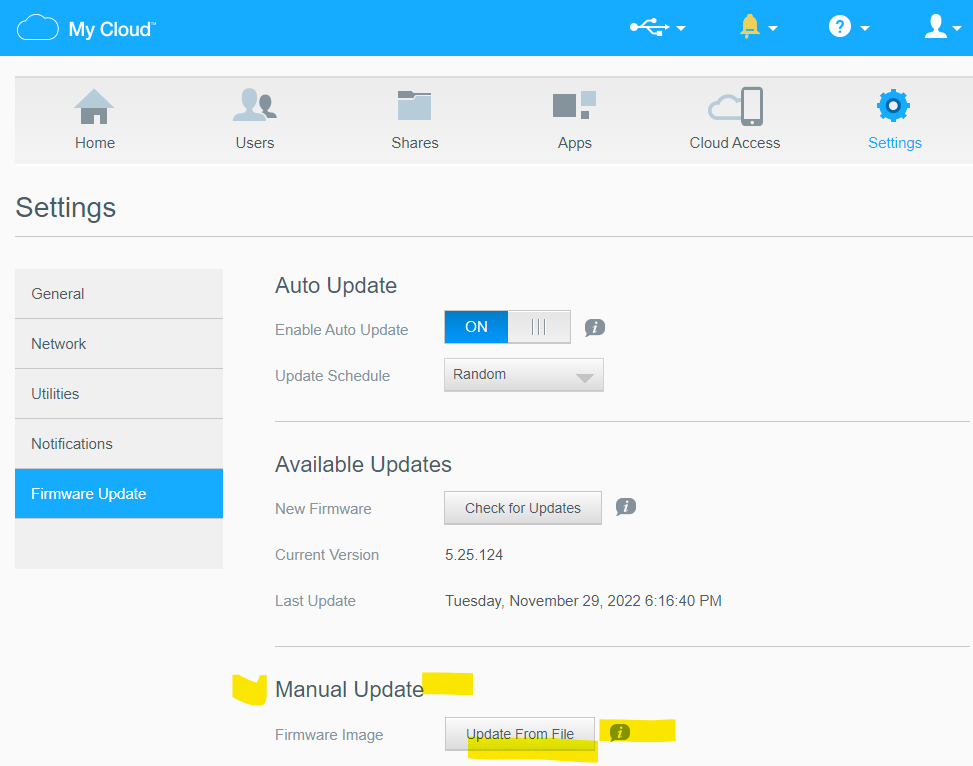The height and width of the screenshot is (766, 973).
Task: Expand the USB dropdown arrow
Action: (x=681, y=28)
